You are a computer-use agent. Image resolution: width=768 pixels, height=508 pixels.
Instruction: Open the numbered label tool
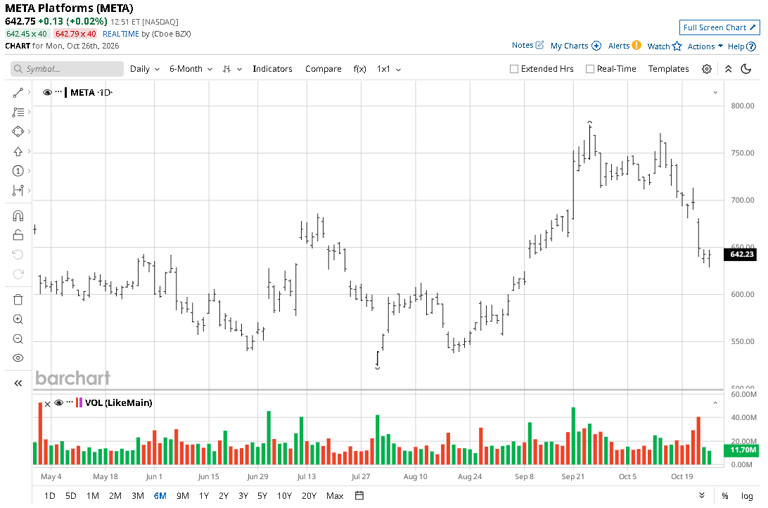[x=18, y=171]
